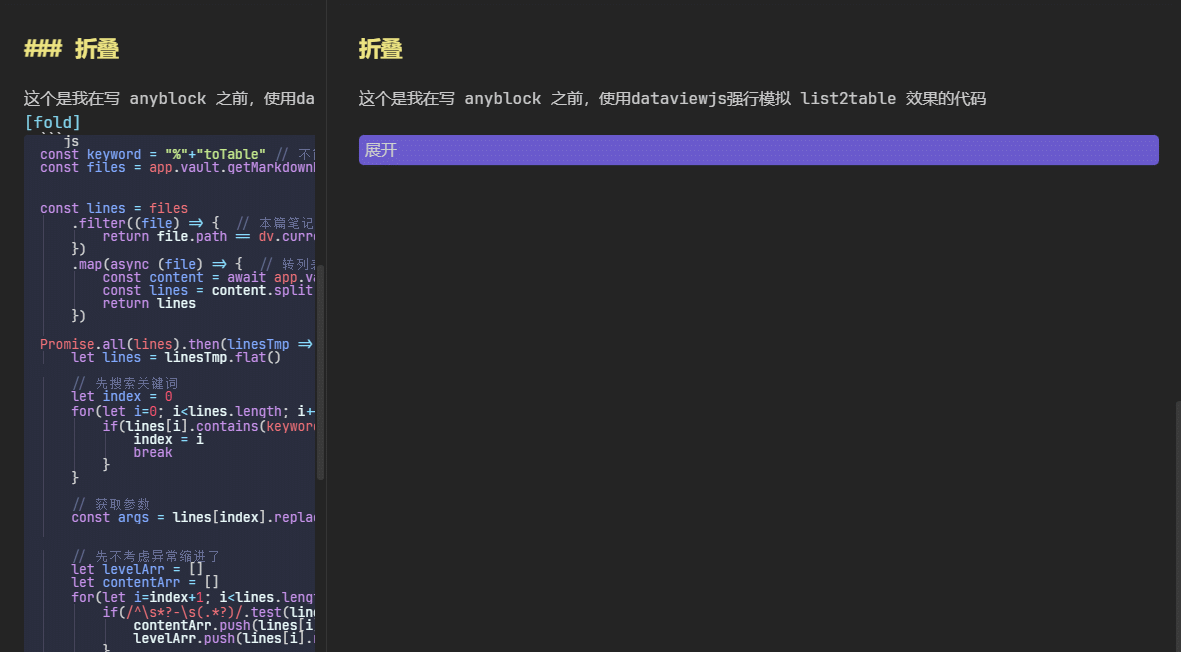Image resolution: width=1181 pixels, height=652 pixels.
Task: Click the preview pane's scrollbar at the right edge
Action: click(x=1177, y=520)
